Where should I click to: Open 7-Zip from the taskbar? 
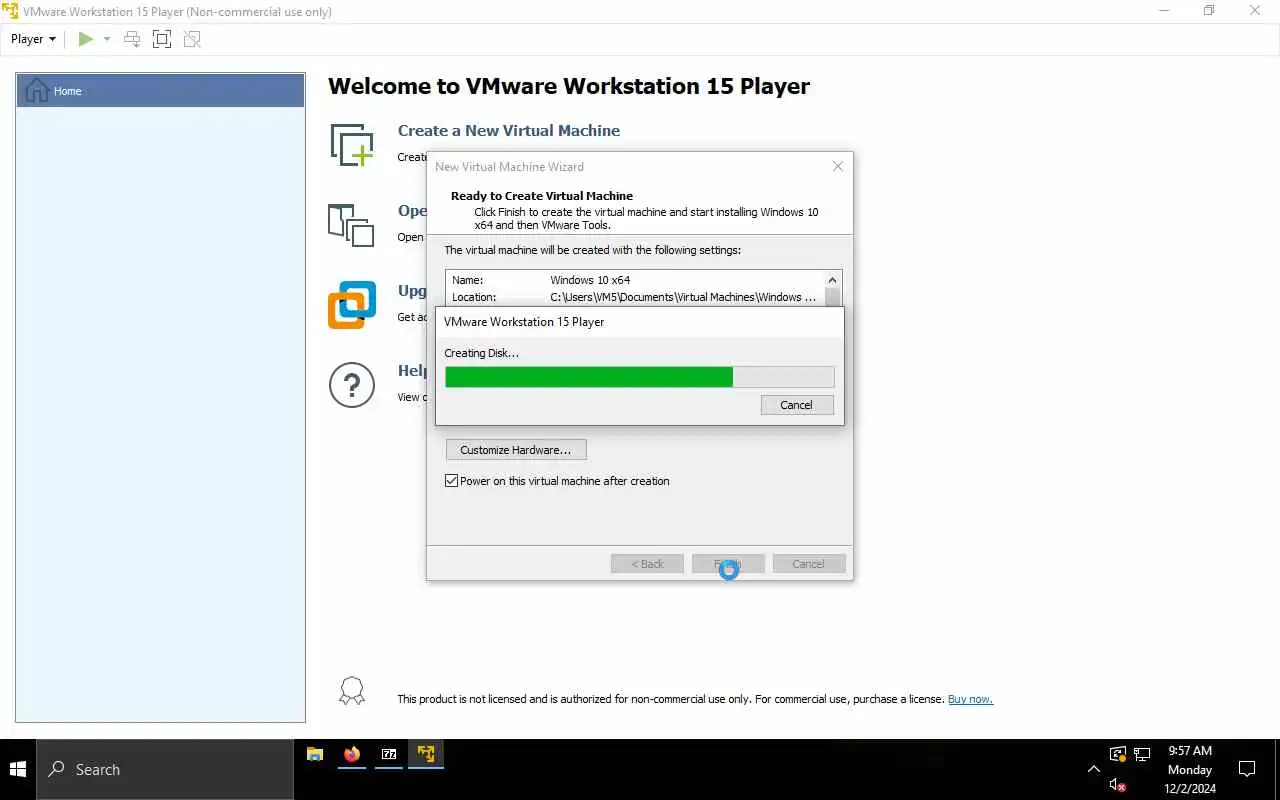tap(389, 755)
